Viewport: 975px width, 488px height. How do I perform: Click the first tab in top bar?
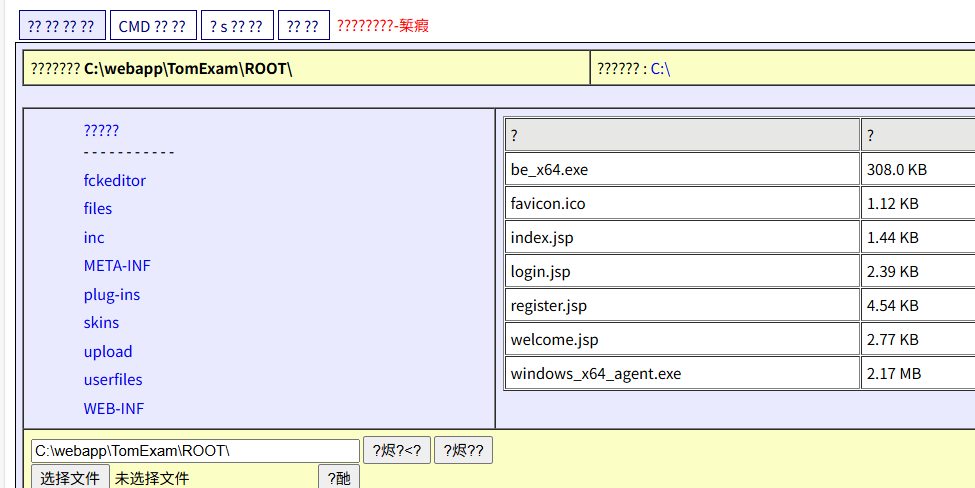tap(62, 26)
